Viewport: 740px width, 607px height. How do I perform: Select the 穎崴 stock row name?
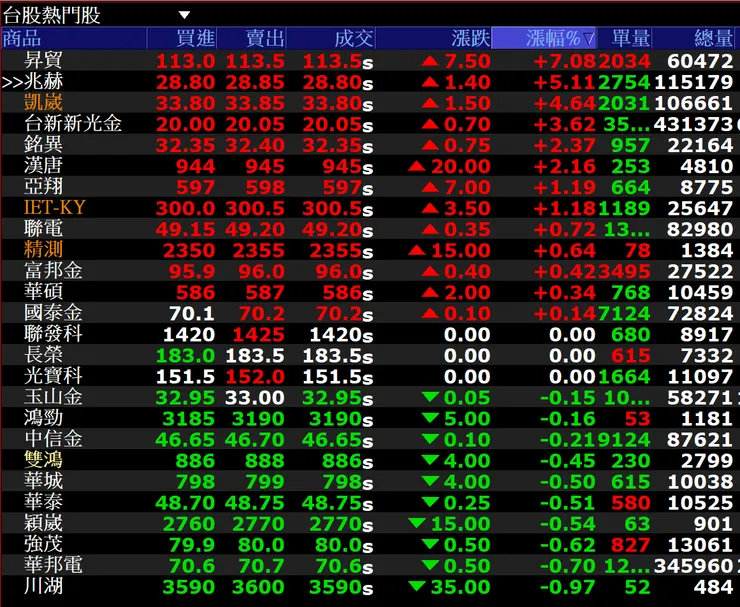coord(43,523)
